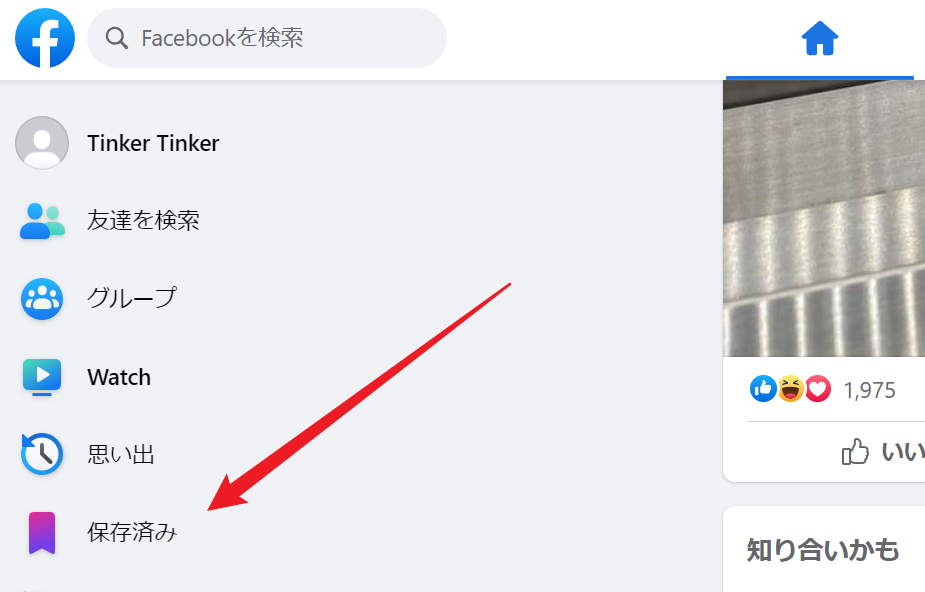The height and width of the screenshot is (592, 925).
Task: Click the blue Like reaction emoji
Action: point(763,389)
